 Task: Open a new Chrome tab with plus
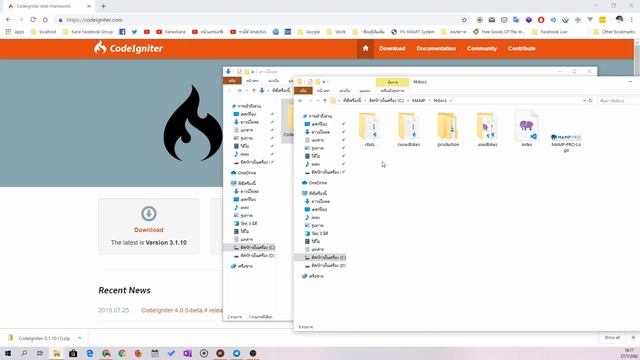[103, 6]
